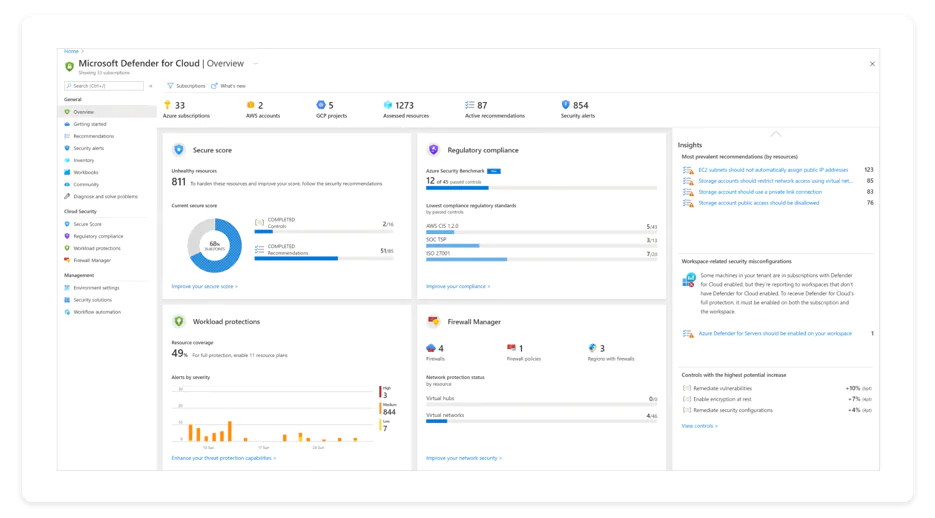
Task: Click the Inventory icon in sidebar
Action: [67, 160]
